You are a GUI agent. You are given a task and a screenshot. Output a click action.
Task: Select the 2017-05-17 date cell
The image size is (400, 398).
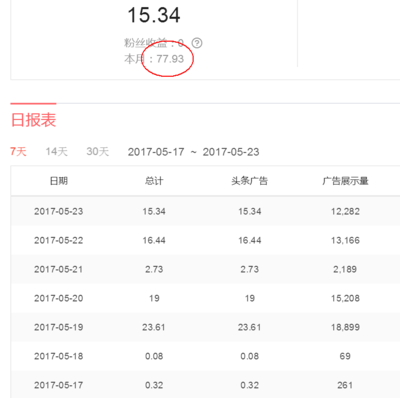pyautogui.click(x=59, y=385)
